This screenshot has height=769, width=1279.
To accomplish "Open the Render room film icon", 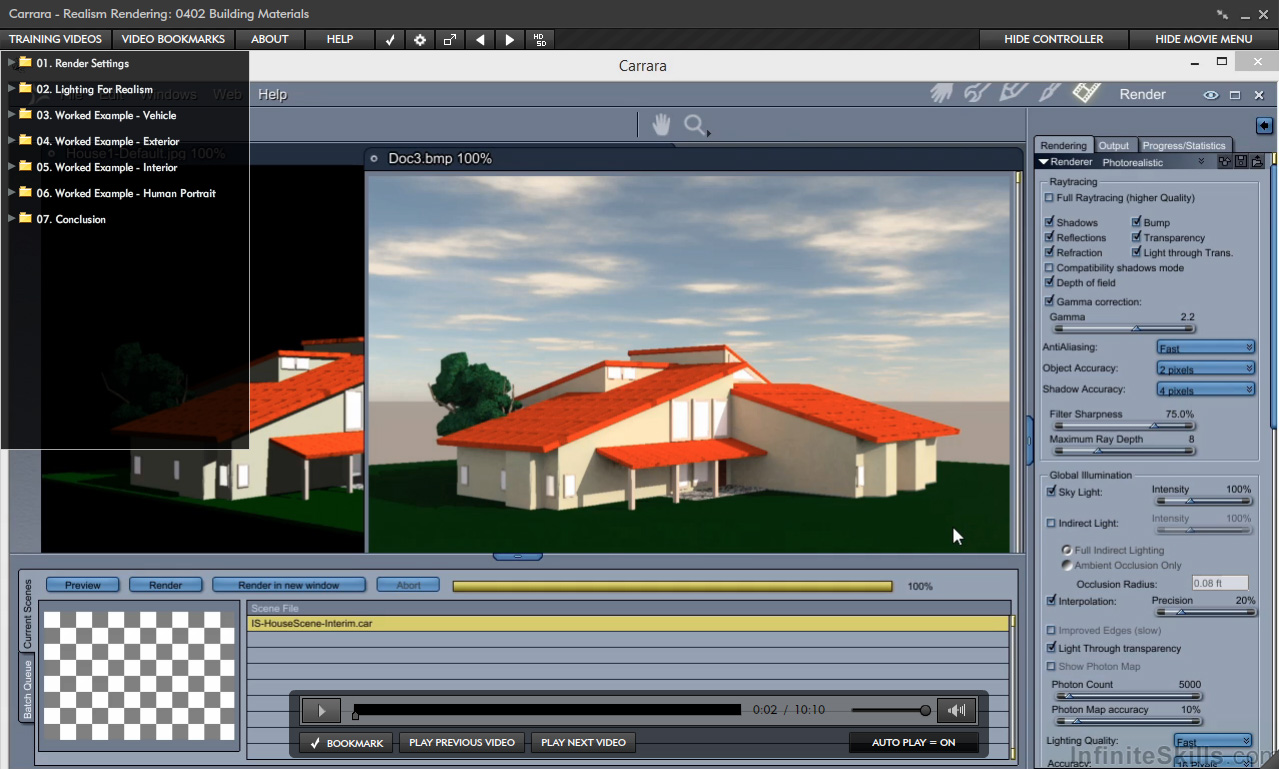I will point(1086,93).
